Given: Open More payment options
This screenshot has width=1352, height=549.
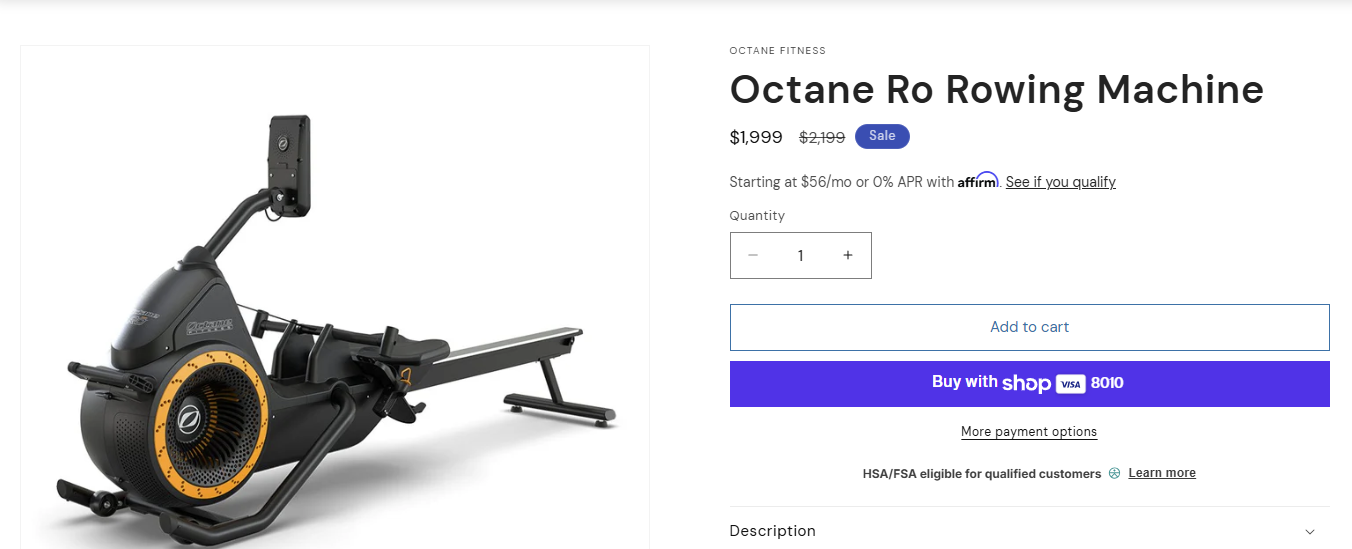Looking at the screenshot, I should [x=1029, y=432].
